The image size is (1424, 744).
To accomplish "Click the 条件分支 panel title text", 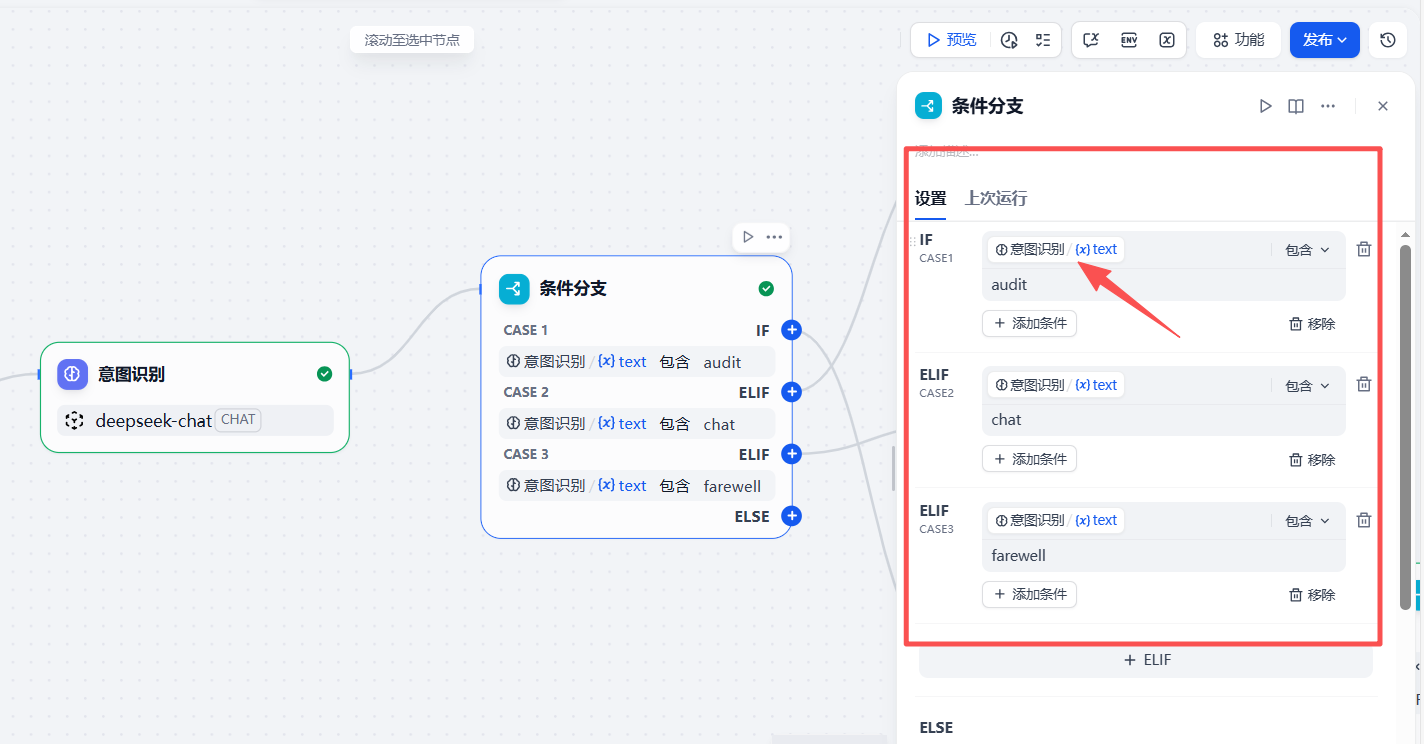I will click(x=987, y=106).
